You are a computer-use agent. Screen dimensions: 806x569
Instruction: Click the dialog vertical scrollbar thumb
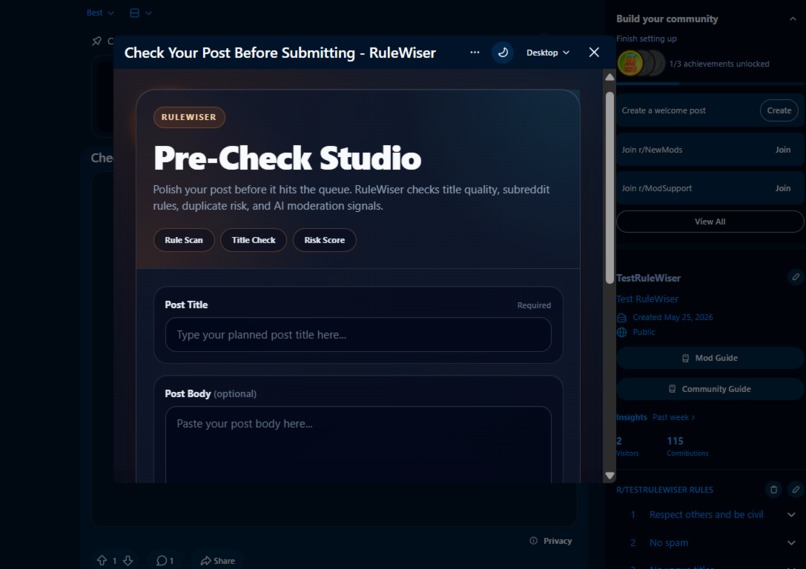point(610,187)
